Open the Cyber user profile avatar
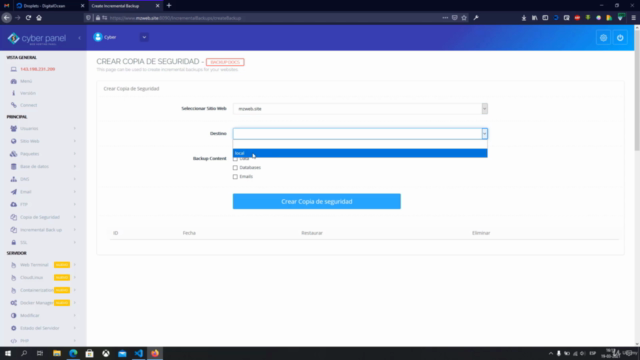The width and height of the screenshot is (640, 360). 98,37
